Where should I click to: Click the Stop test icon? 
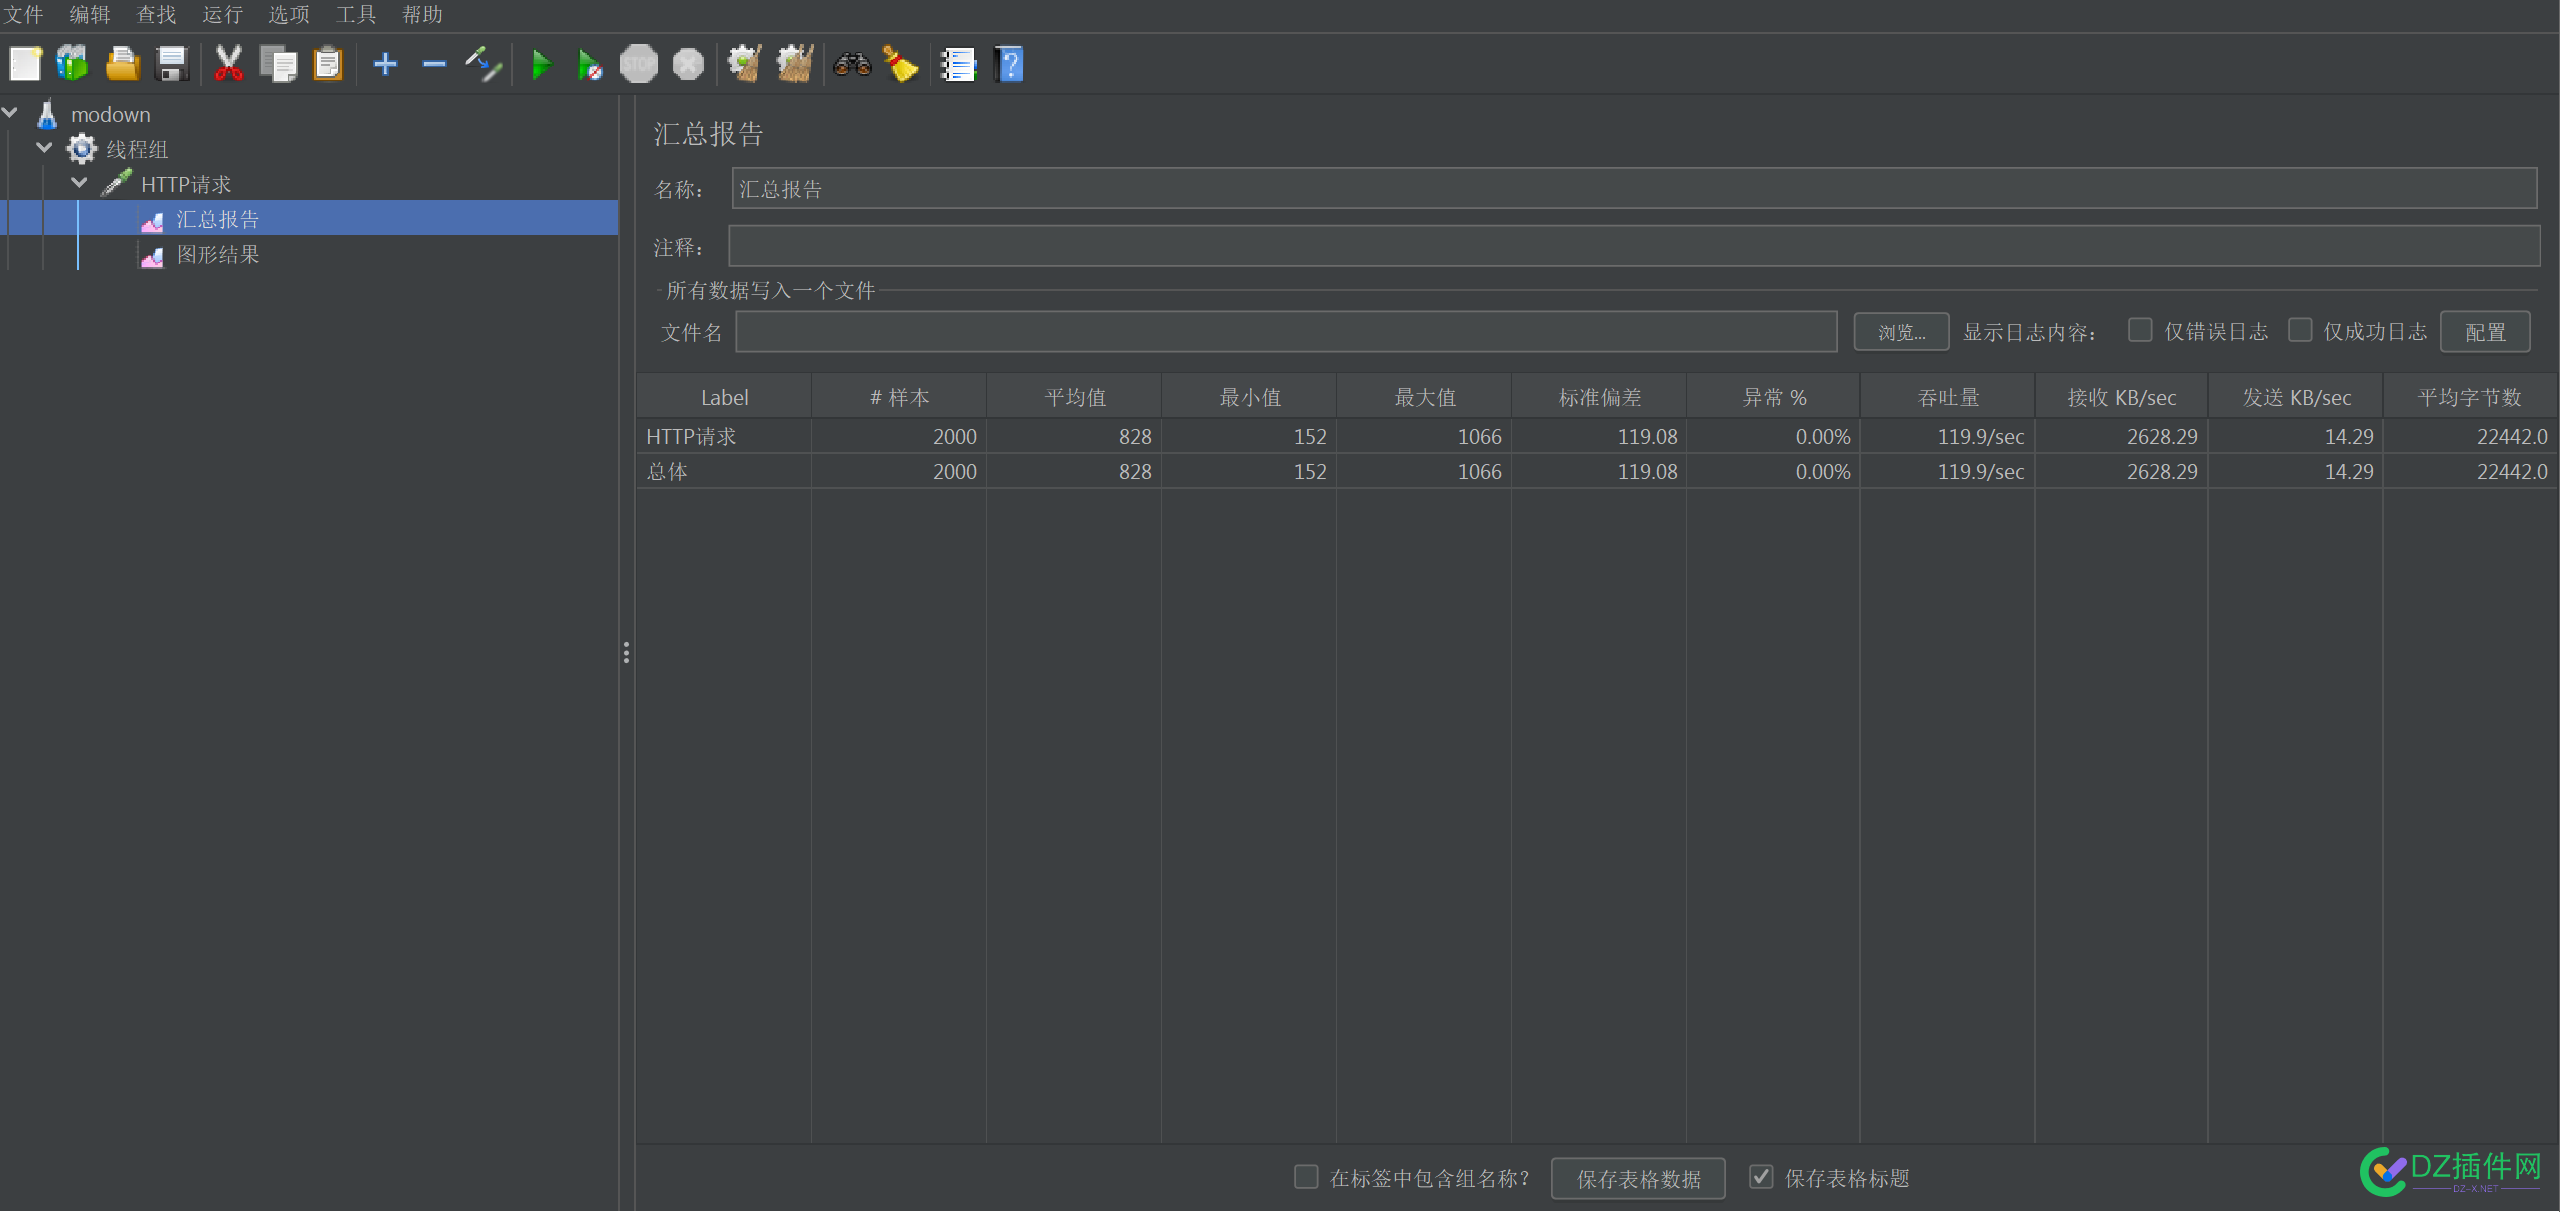point(639,64)
